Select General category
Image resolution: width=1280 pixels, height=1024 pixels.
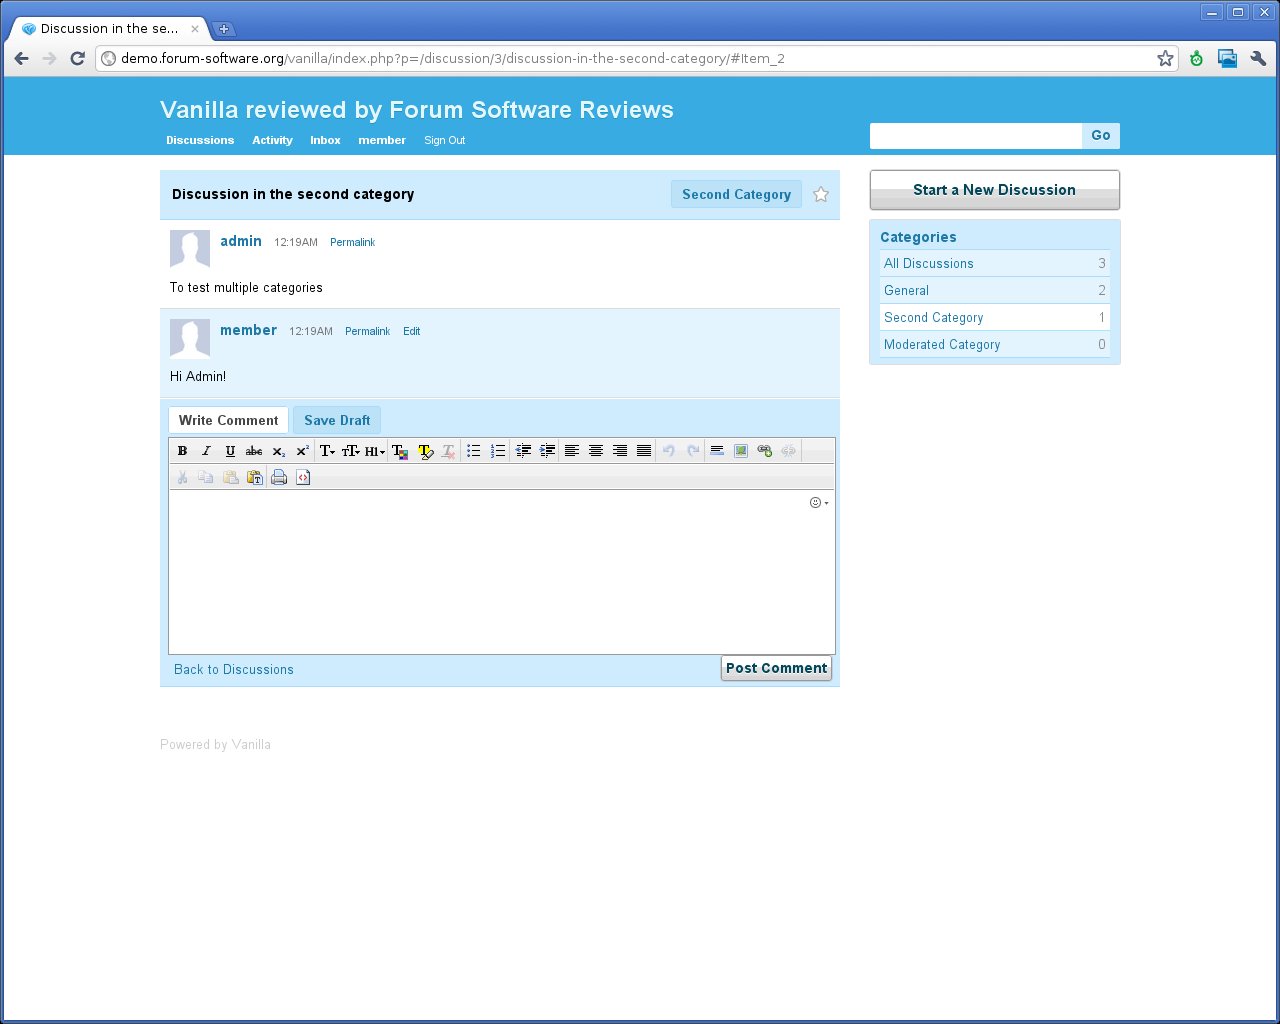pos(995,290)
